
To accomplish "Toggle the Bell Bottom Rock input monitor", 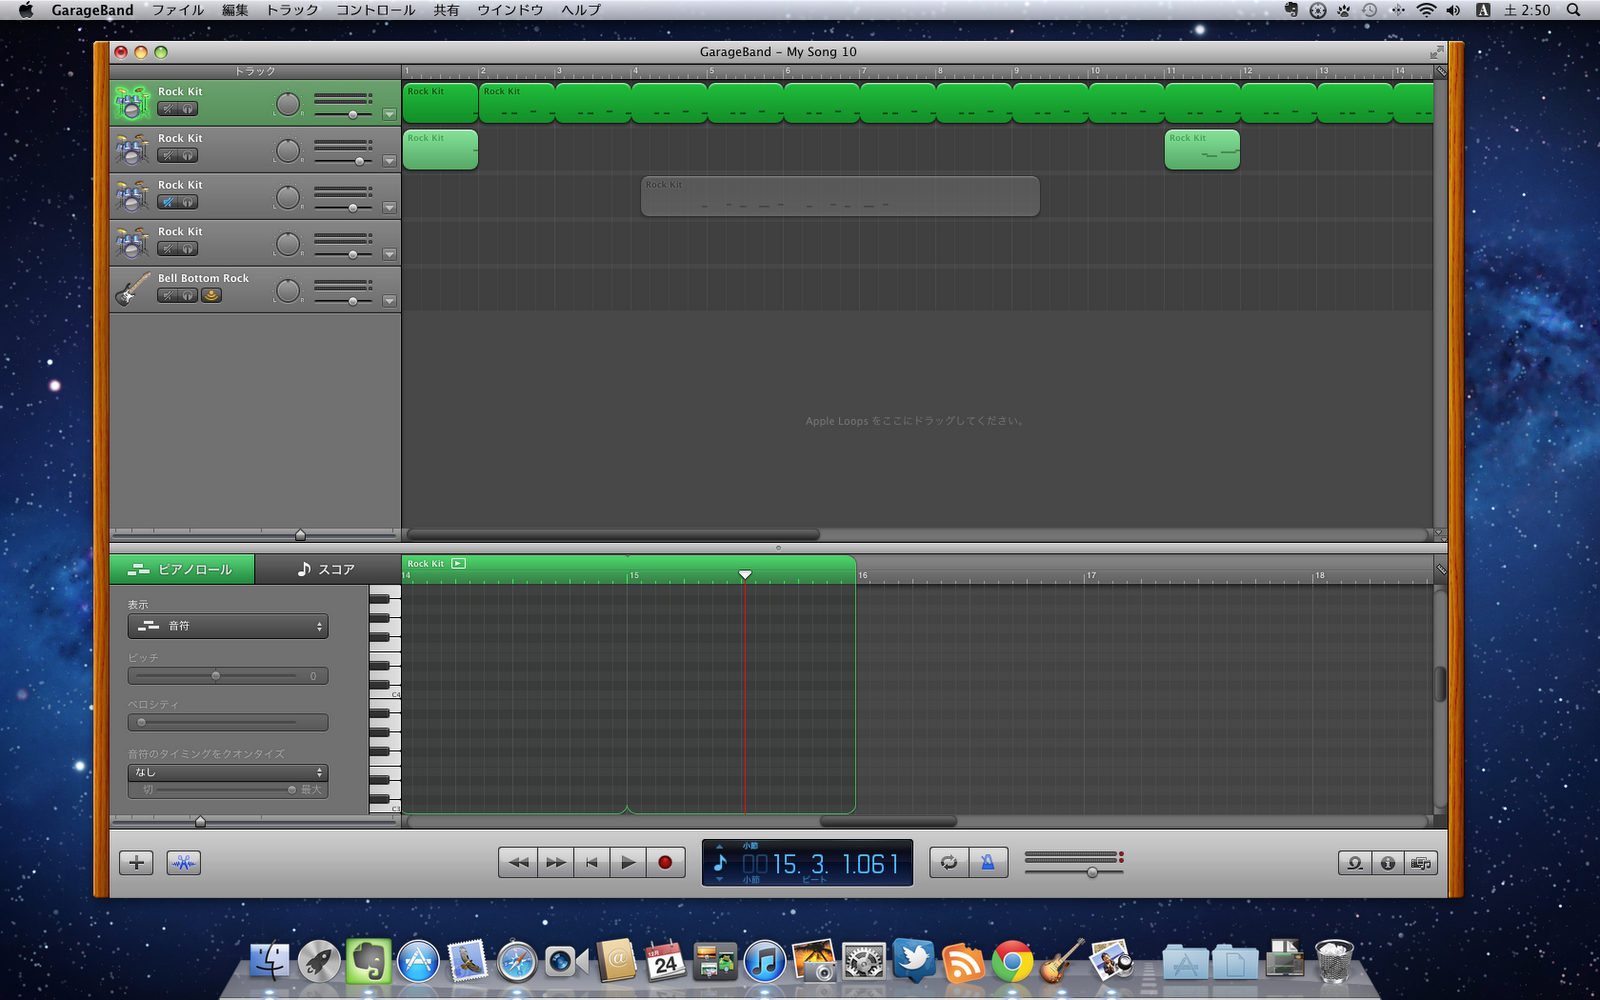I will tap(211, 296).
